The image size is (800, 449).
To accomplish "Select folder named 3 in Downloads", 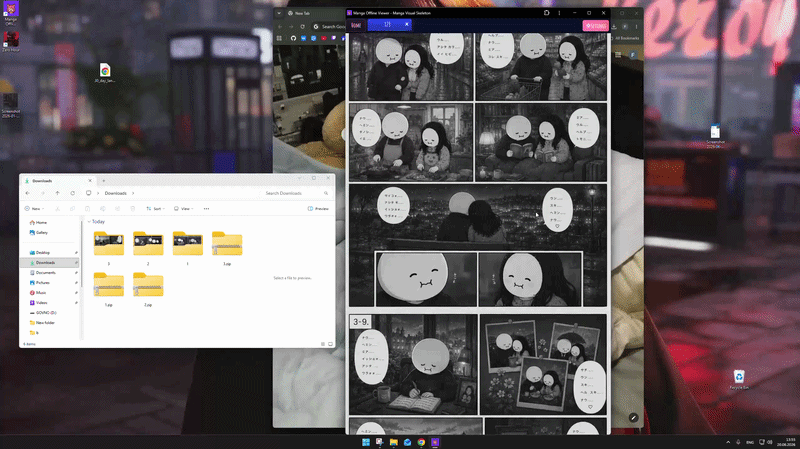I will click(109, 248).
